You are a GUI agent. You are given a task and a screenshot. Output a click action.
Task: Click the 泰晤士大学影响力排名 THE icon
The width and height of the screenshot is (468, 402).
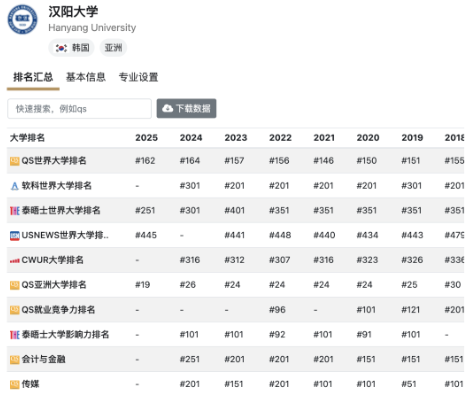point(15,335)
